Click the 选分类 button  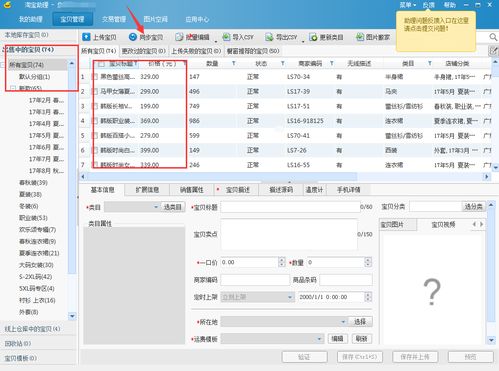click(473, 207)
